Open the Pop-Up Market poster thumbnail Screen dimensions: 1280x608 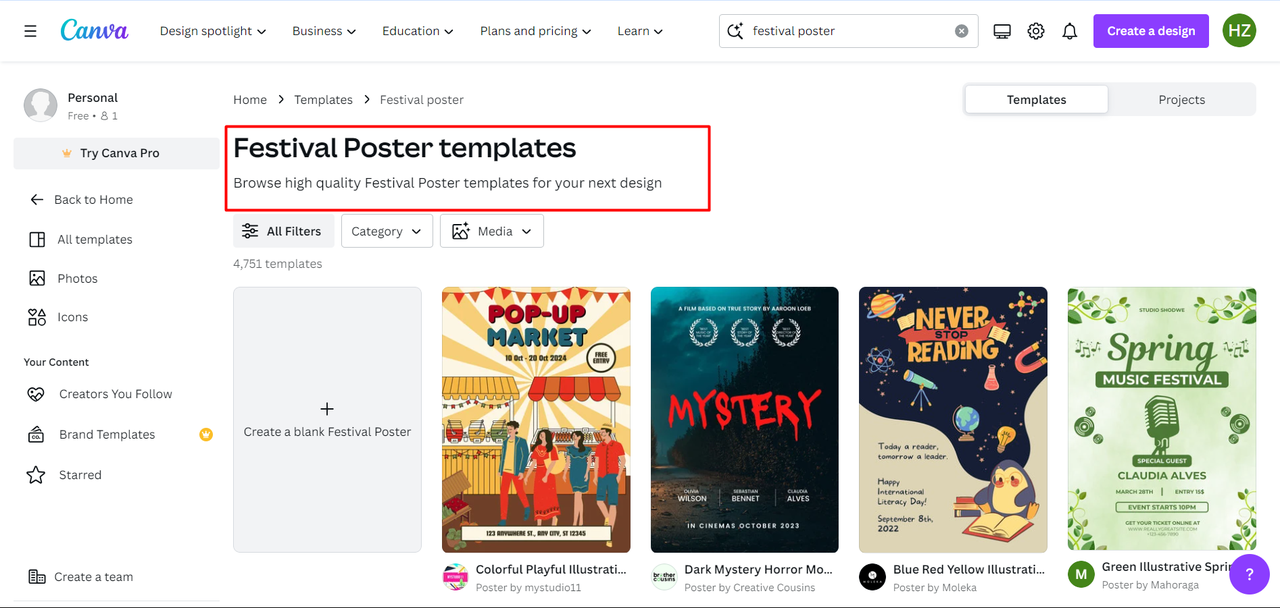536,420
